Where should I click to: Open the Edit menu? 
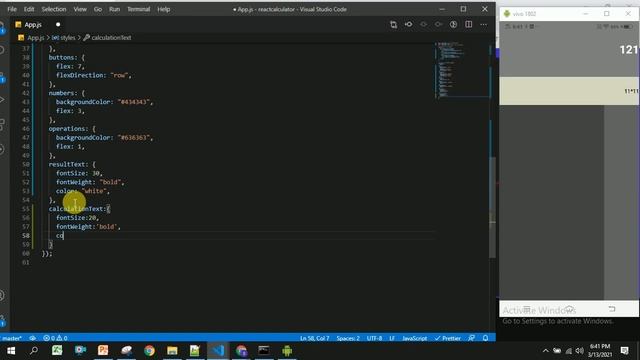pos(29,9)
